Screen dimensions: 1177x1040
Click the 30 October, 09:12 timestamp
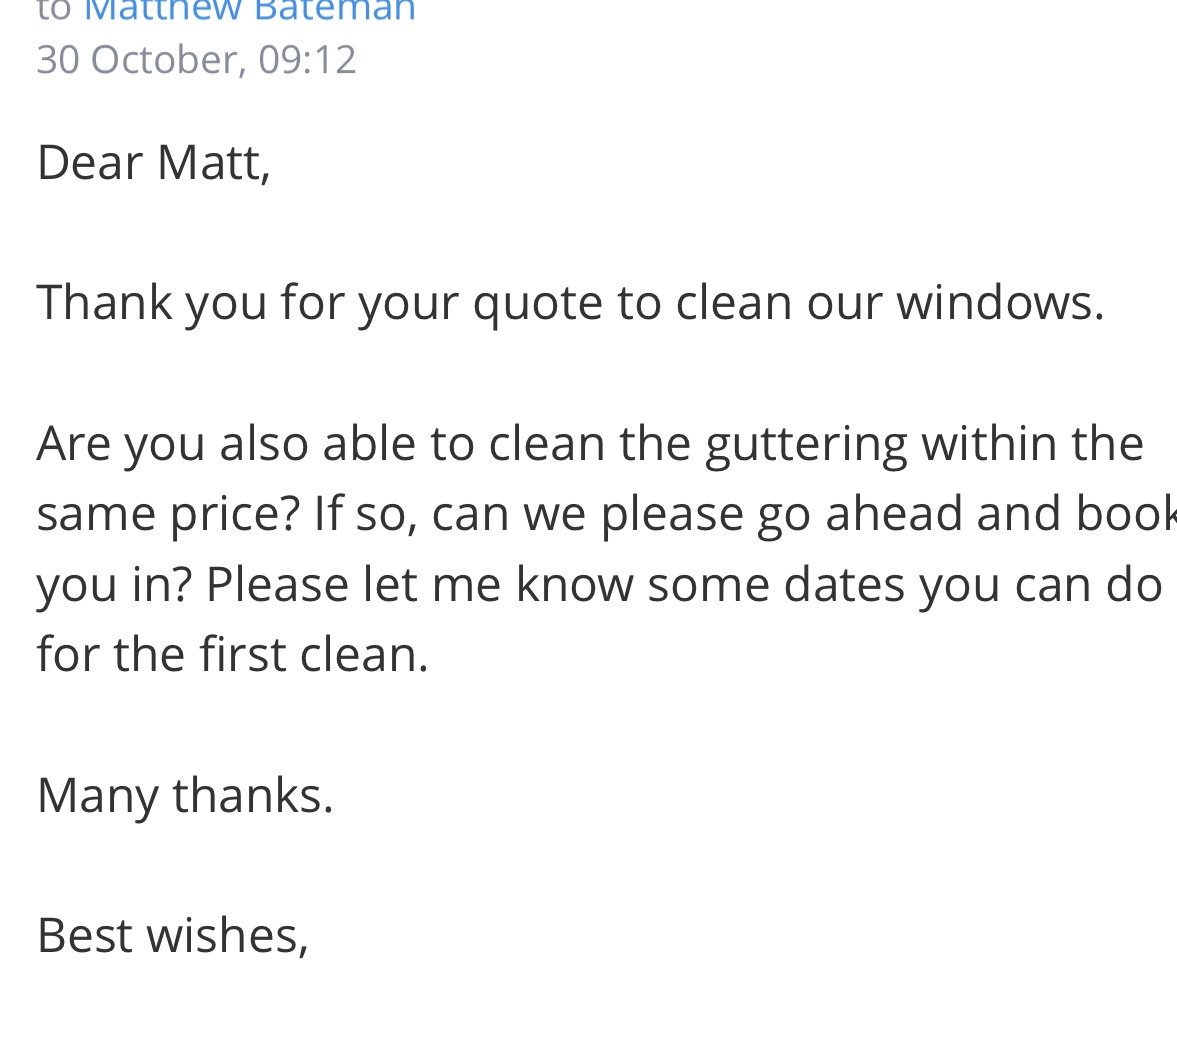pyautogui.click(x=196, y=60)
